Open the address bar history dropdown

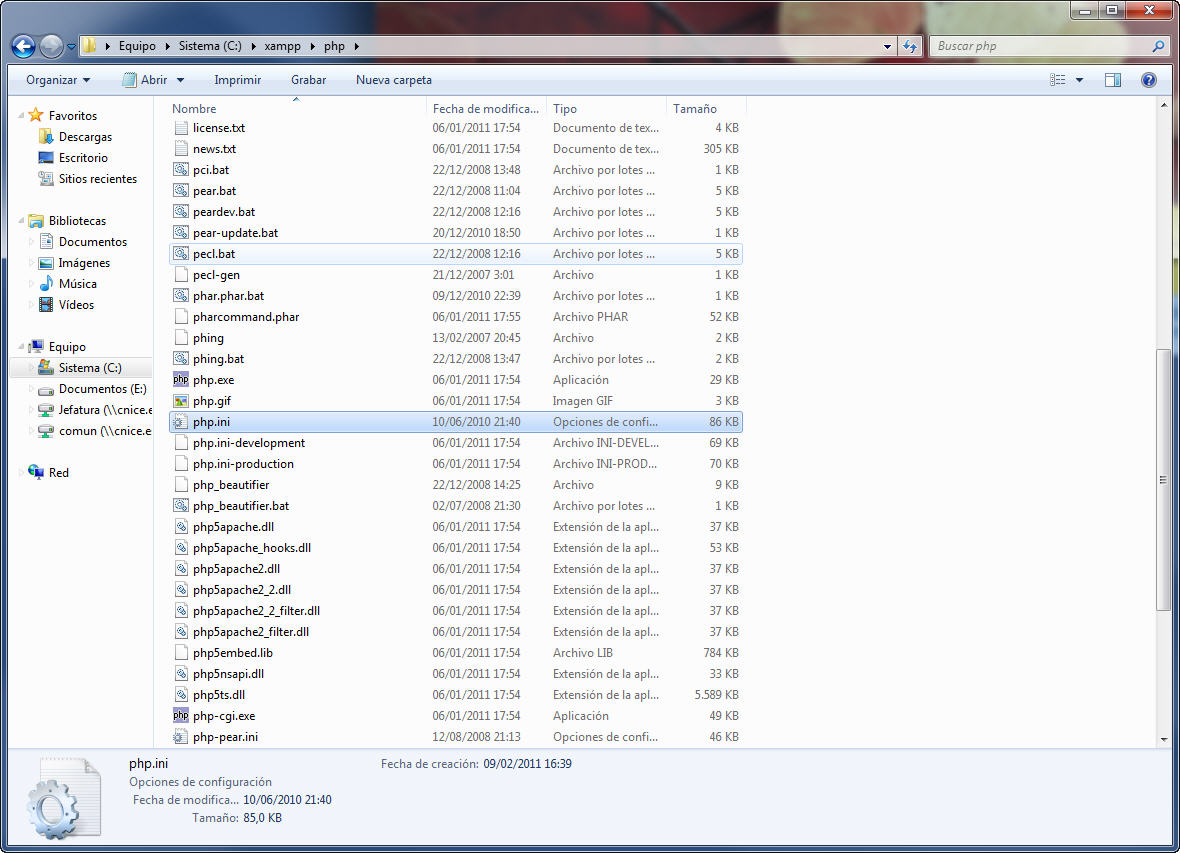pos(888,46)
